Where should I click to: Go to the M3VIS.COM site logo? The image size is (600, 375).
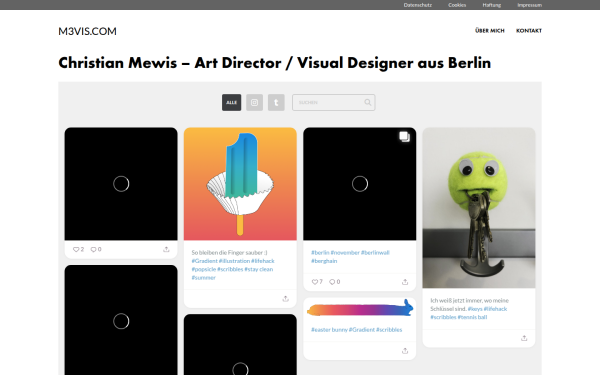coord(87,31)
